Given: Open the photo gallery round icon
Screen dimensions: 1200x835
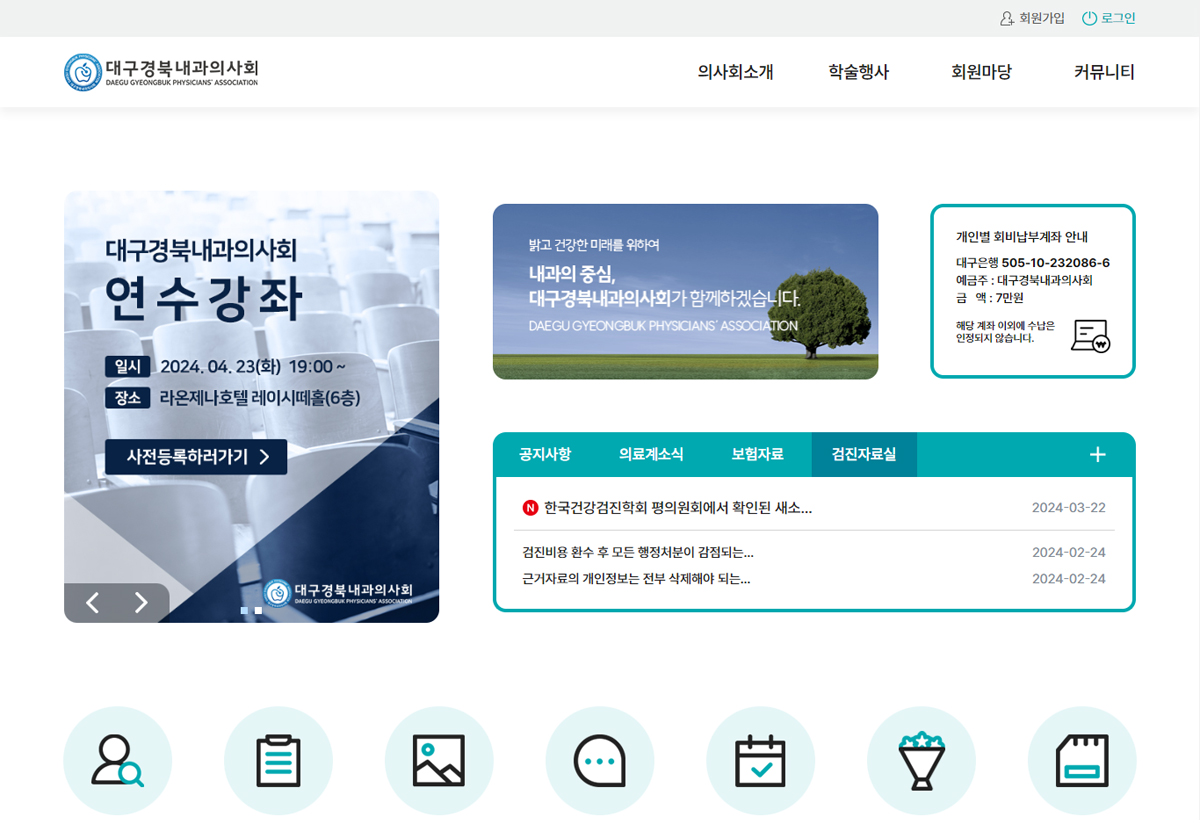Looking at the screenshot, I should point(439,761).
